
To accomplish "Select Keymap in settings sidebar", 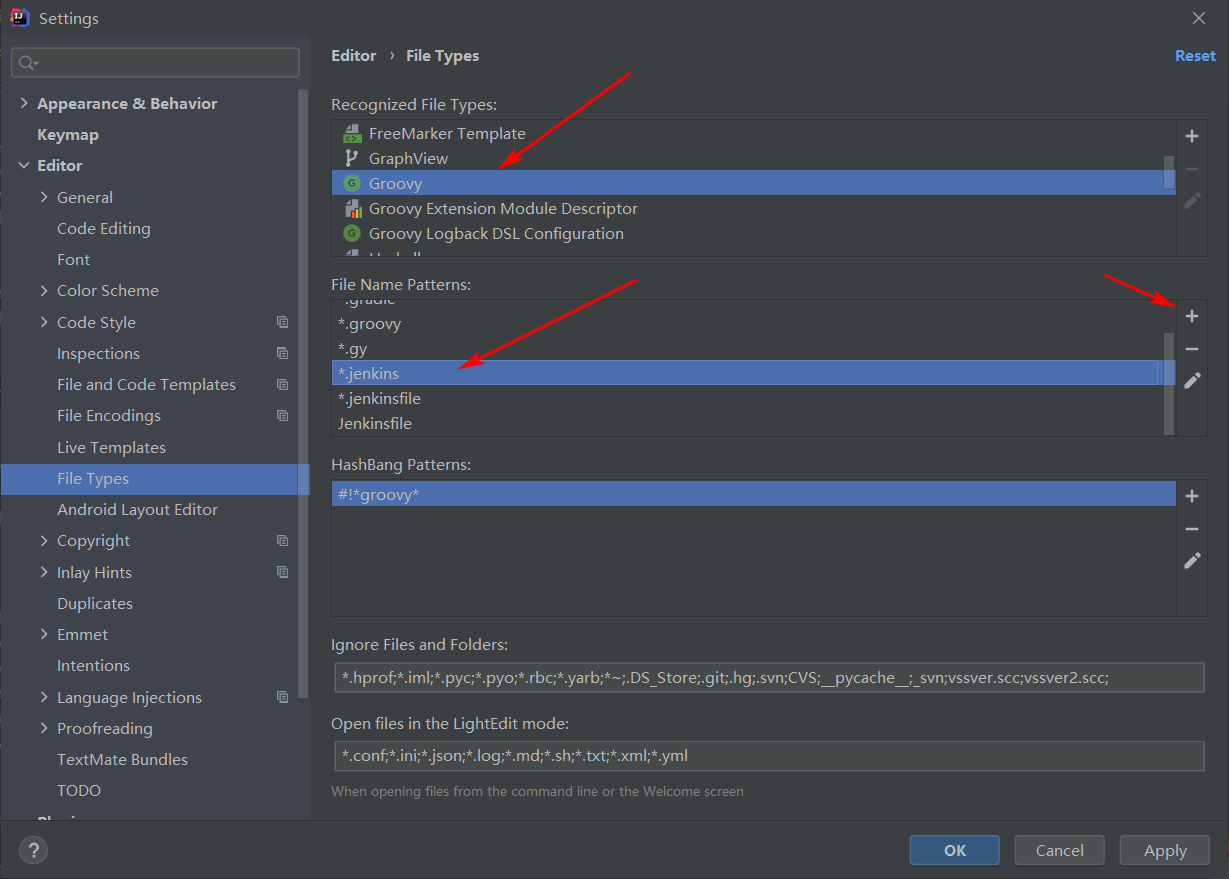I will 68,135.
